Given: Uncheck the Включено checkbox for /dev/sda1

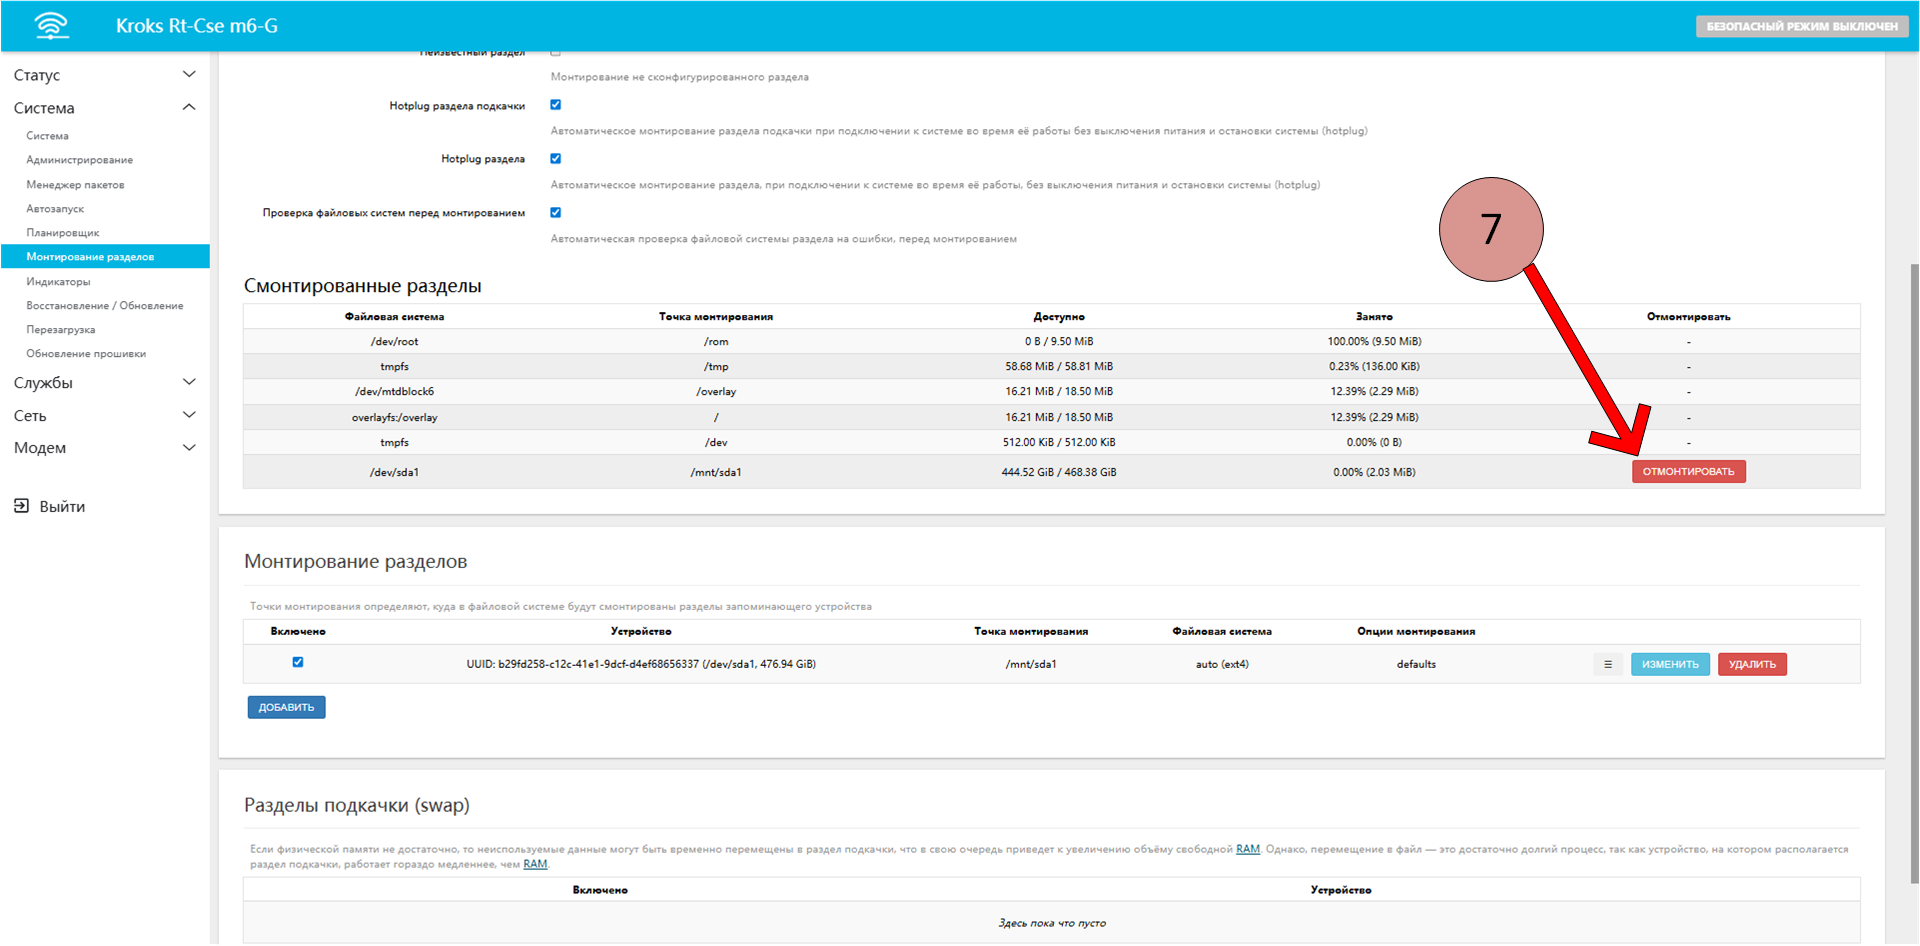Looking at the screenshot, I should click(x=298, y=663).
